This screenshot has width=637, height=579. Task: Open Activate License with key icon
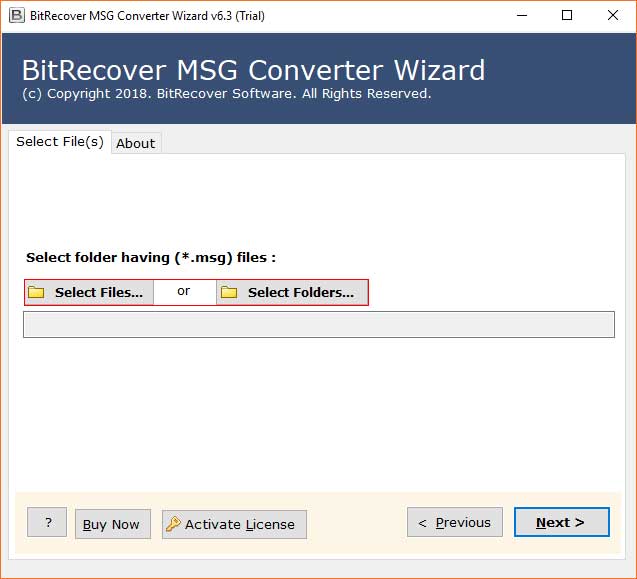234,524
